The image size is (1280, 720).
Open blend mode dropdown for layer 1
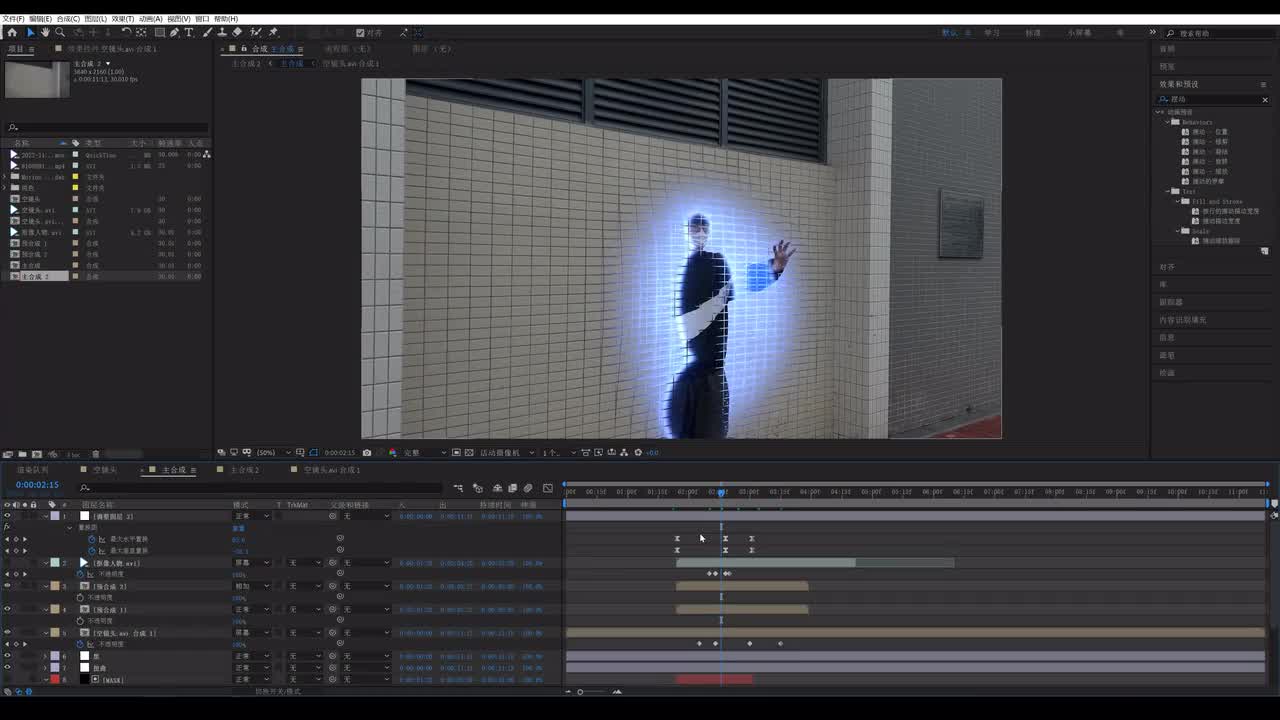251,516
